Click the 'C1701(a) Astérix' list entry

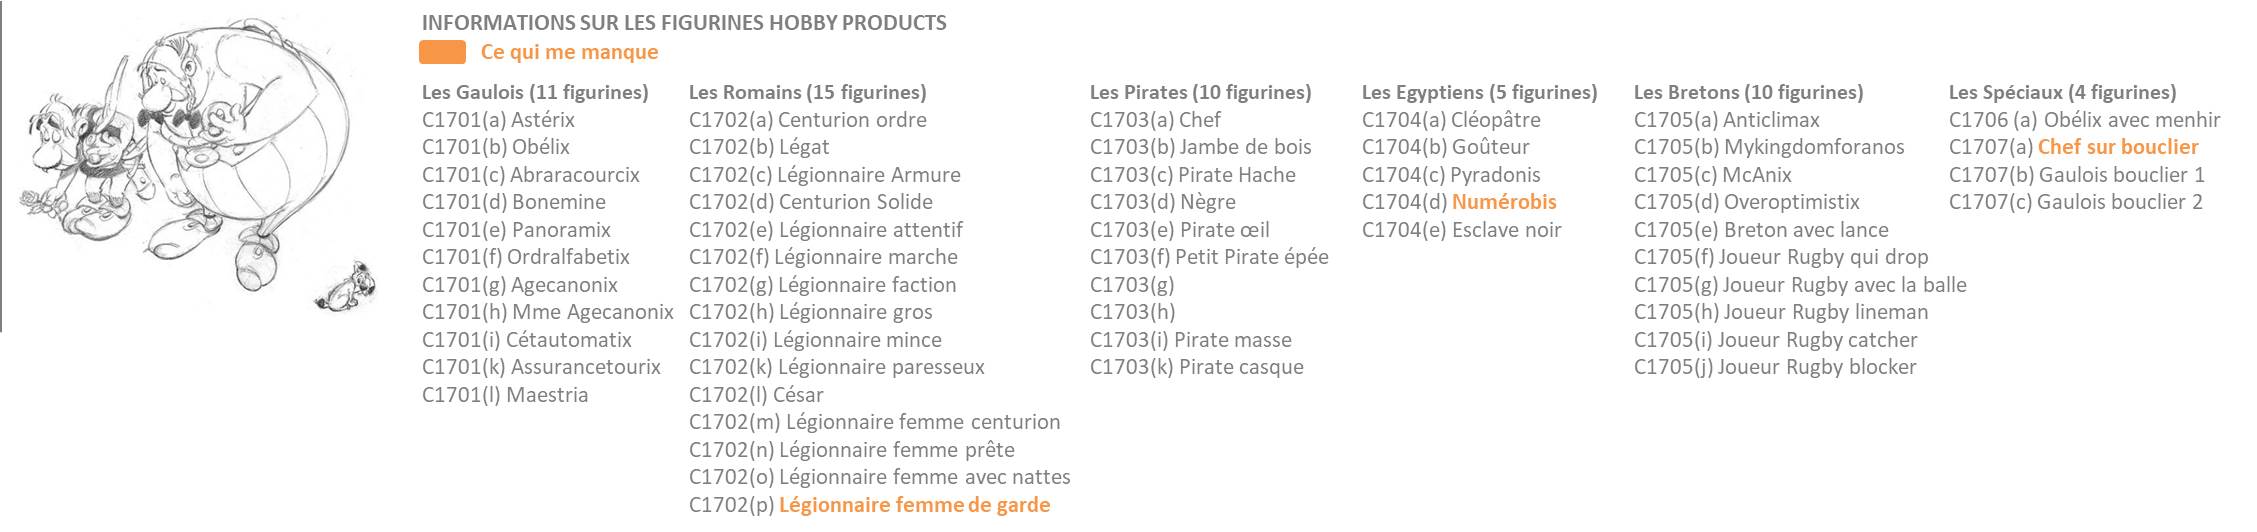tap(498, 120)
